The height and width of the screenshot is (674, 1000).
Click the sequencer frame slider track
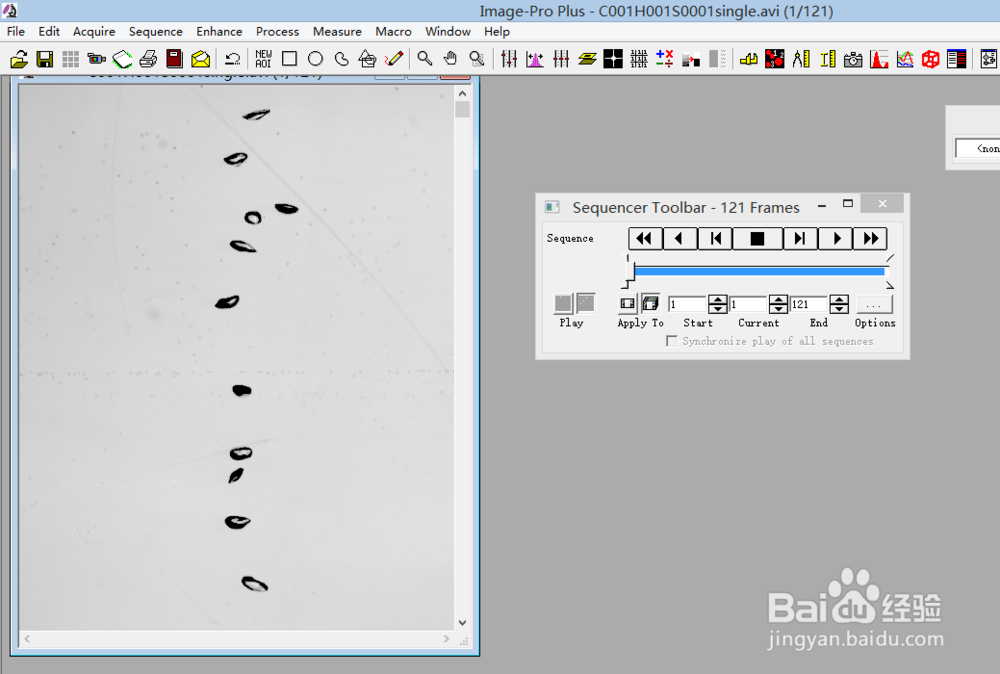(x=759, y=272)
